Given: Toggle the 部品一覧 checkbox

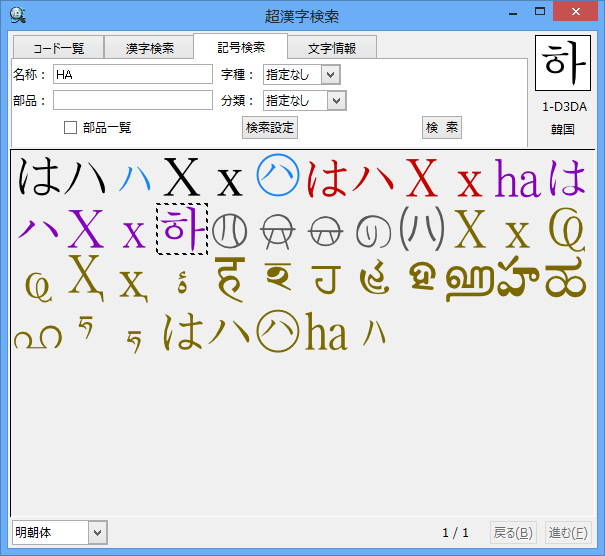Looking at the screenshot, I should (71, 128).
